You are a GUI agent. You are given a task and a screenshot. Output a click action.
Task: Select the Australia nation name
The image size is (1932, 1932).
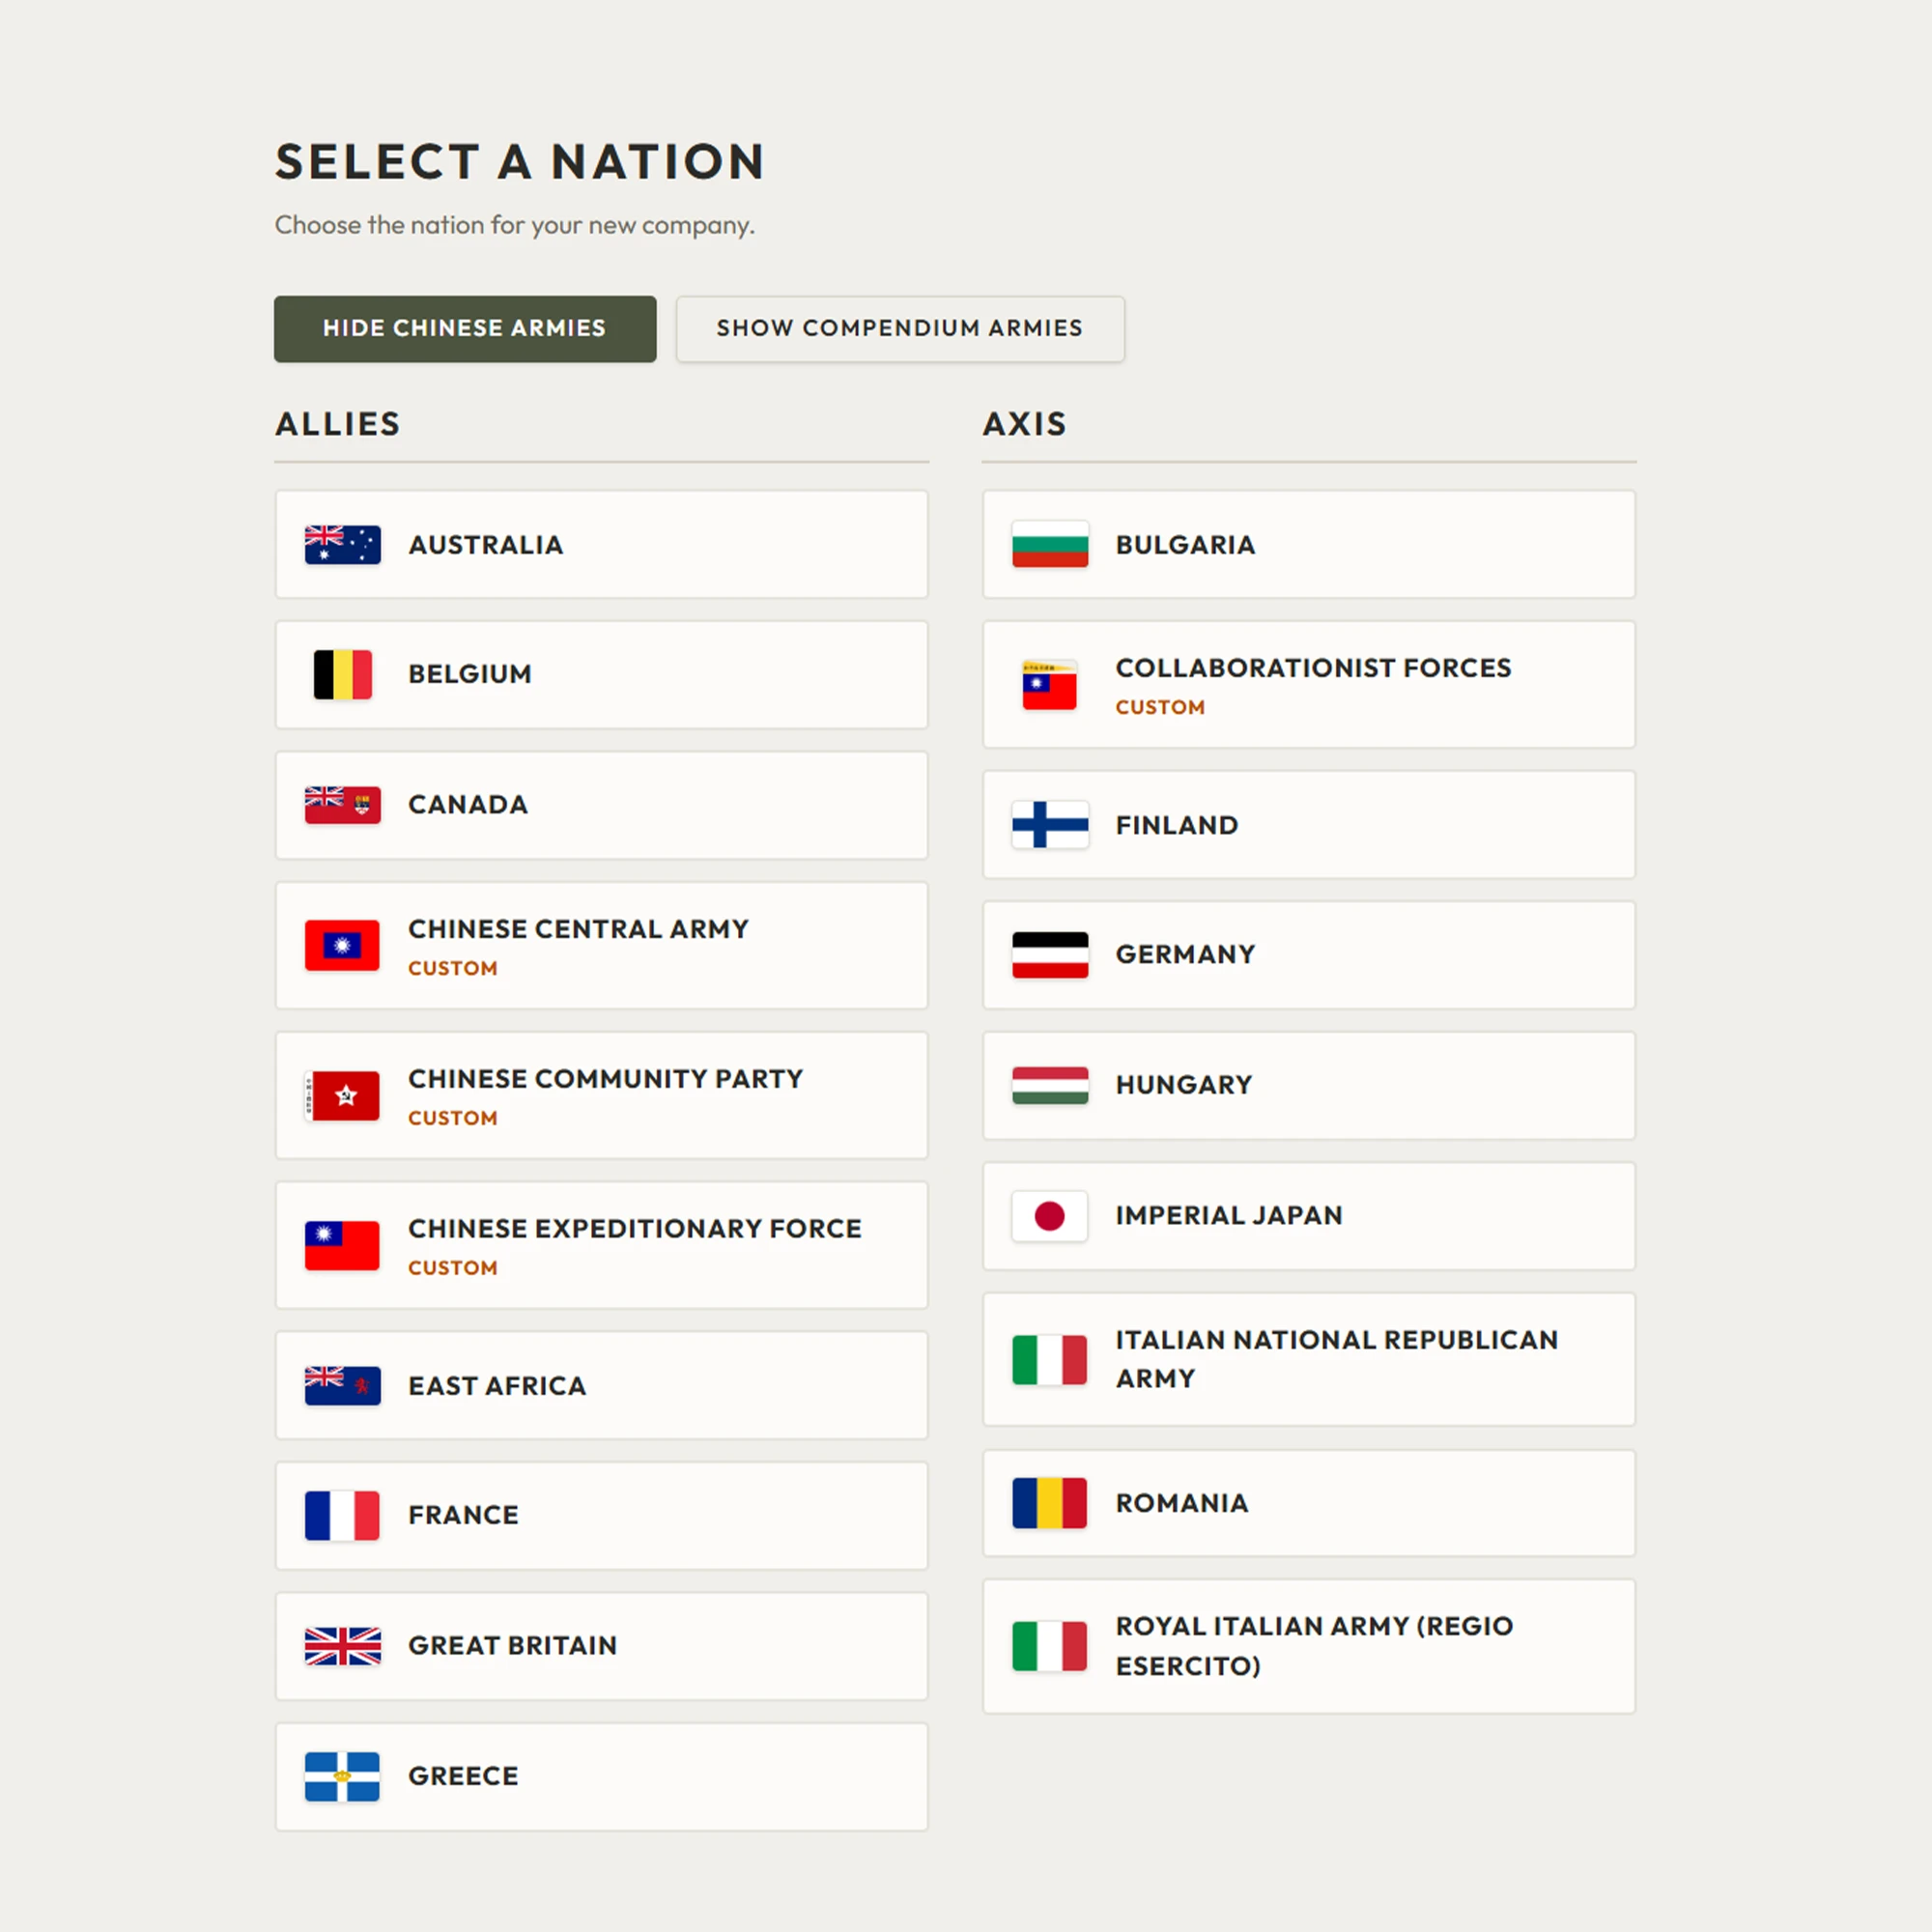click(x=486, y=545)
